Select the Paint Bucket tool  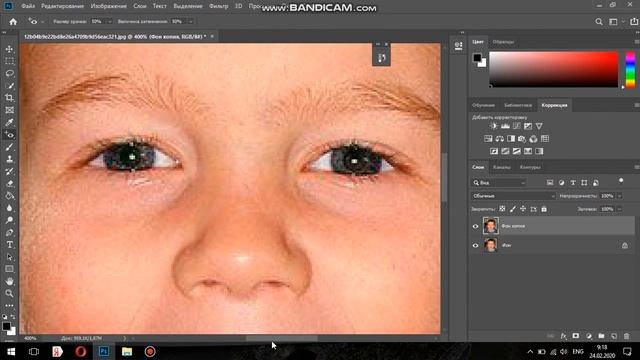click(x=9, y=196)
